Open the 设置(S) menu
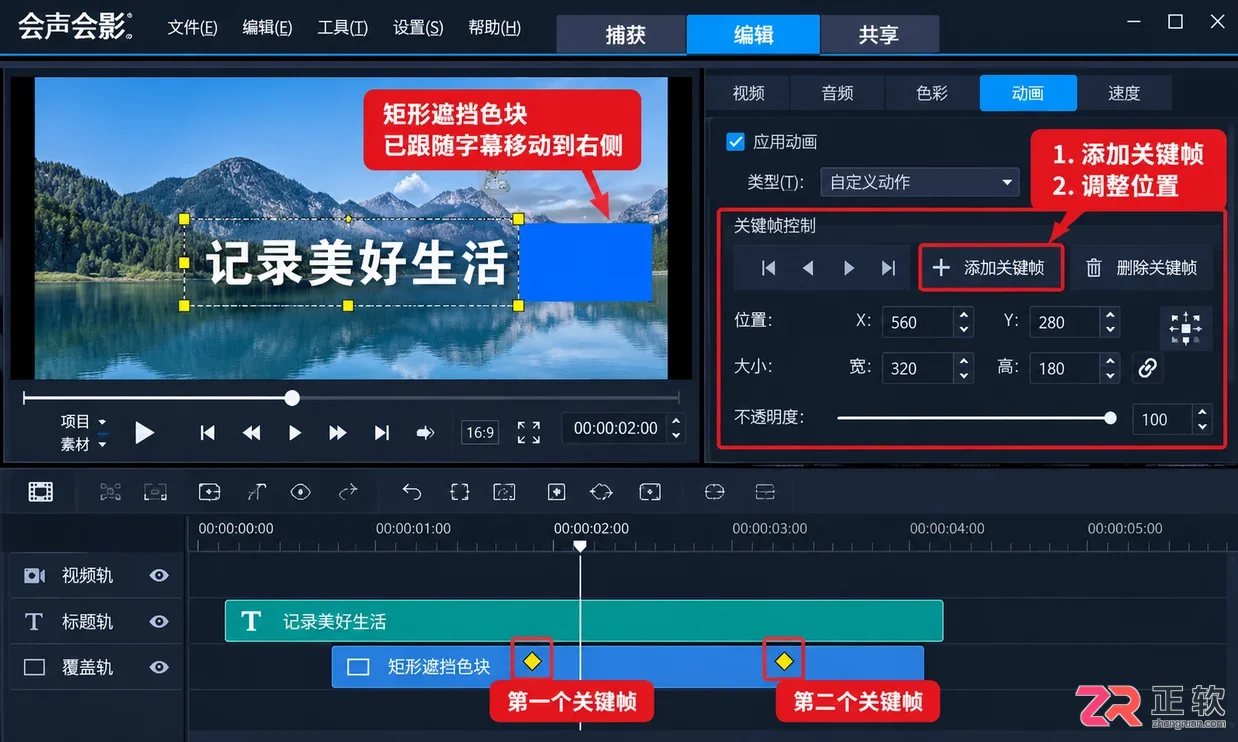Image resolution: width=1238 pixels, height=742 pixels. (x=418, y=28)
